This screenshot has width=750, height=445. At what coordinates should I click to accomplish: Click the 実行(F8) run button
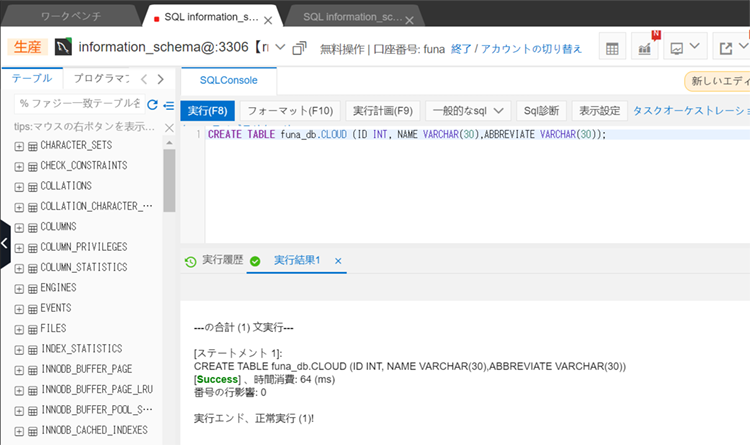208,111
